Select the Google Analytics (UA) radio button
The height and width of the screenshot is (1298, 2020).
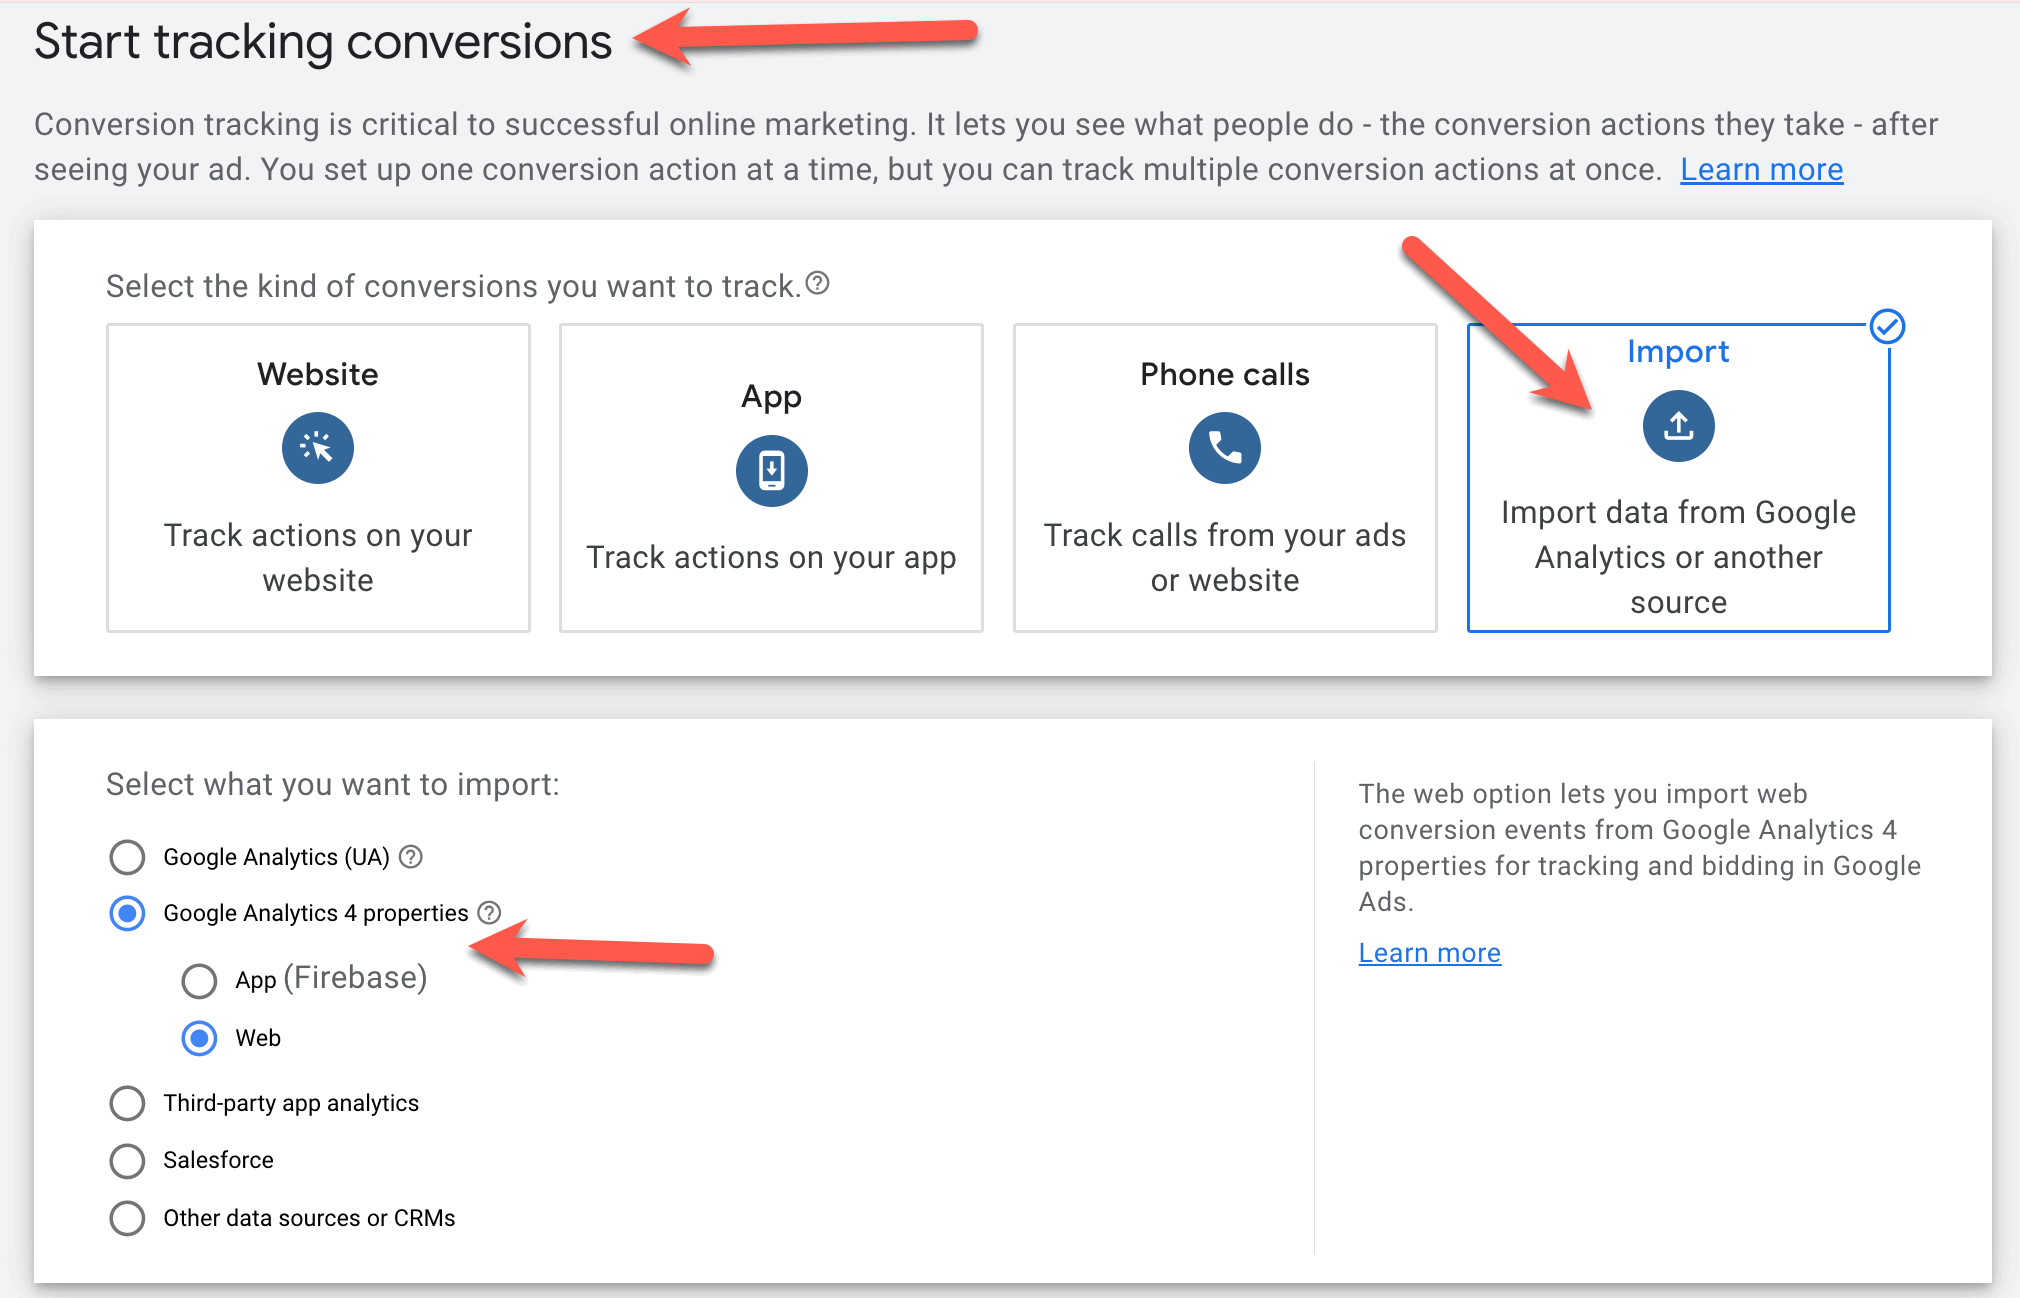pos(127,857)
